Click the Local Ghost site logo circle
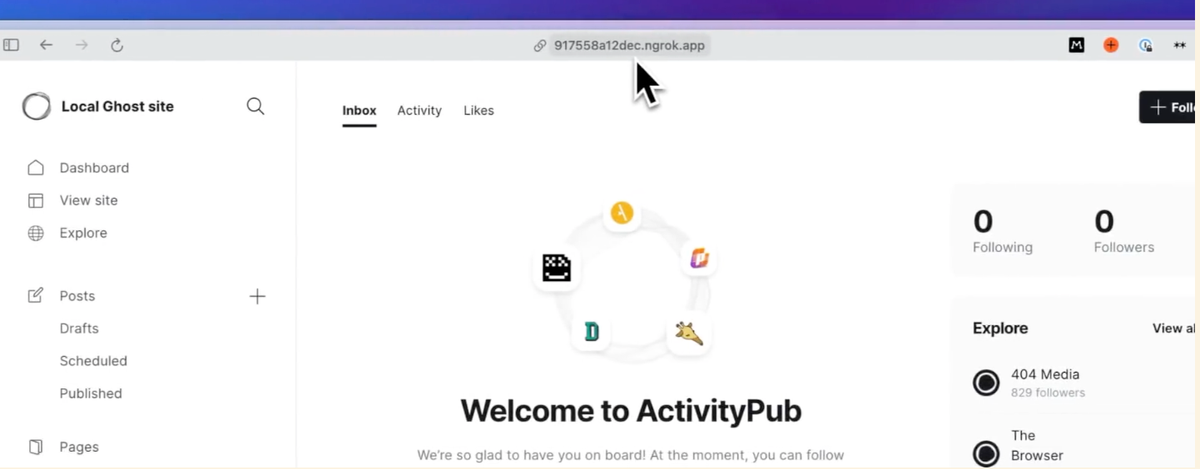Screen dimensions: 1200x469 (37, 106)
